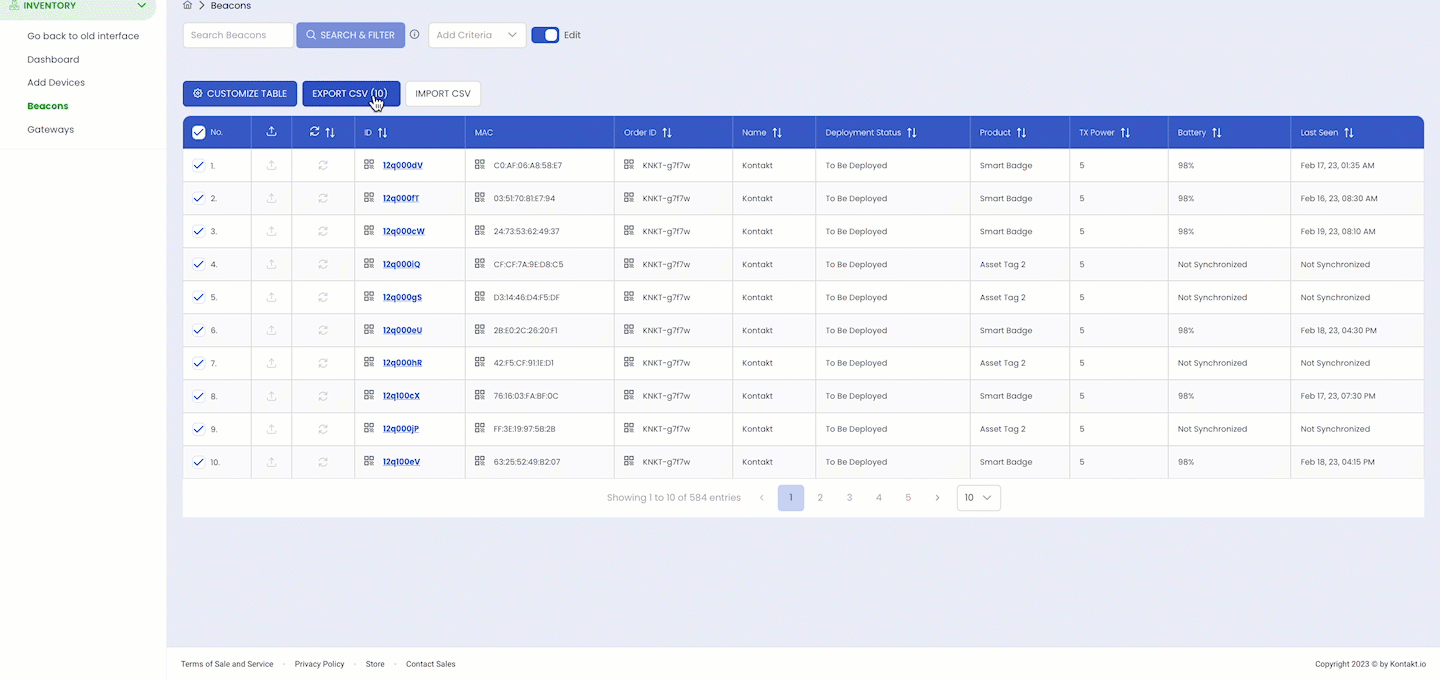Image resolution: width=1440 pixels, height=680 pixels.
Task: Open the Privacy Policy footer link
Action: (x=319, y=664)
